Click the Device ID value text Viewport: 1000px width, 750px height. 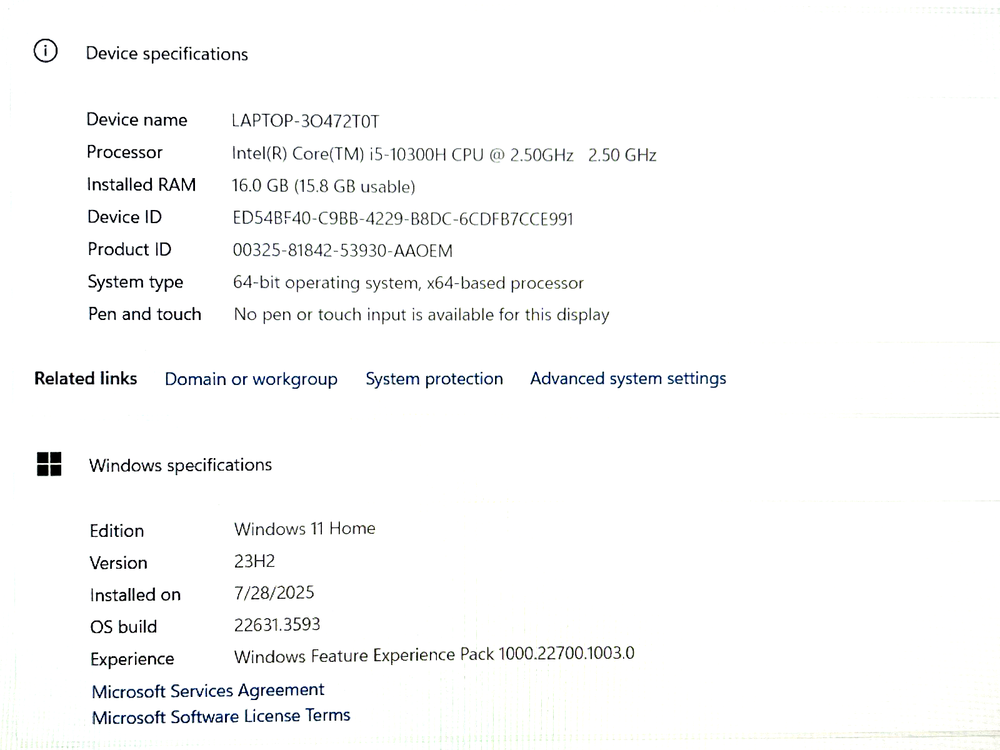(x=403, y=218)
